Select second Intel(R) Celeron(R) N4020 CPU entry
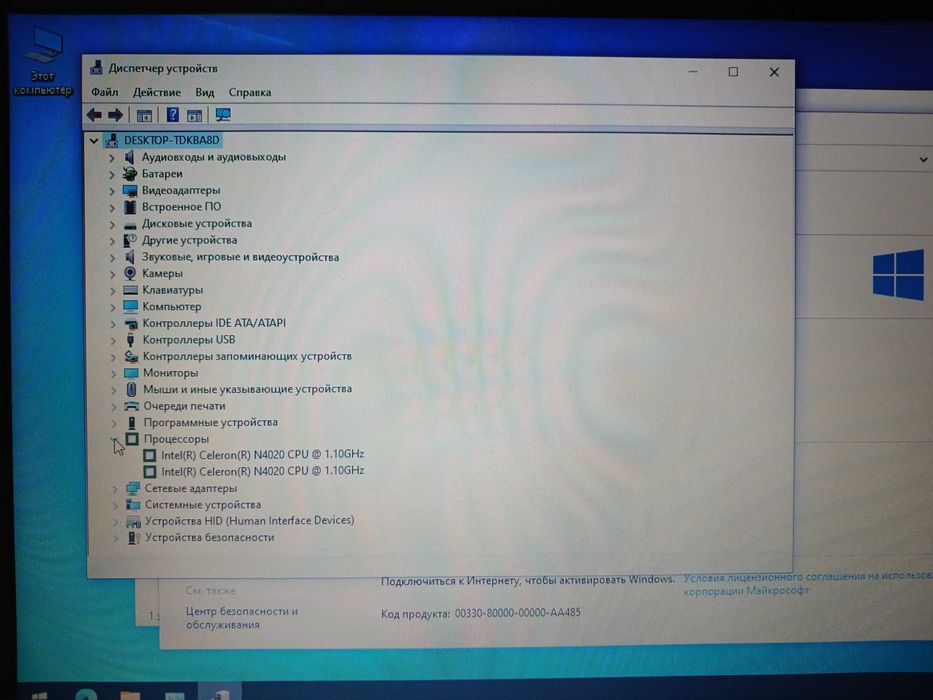Image resolution: width=933 pixels, height=700 pixels. tap(262, 471)
